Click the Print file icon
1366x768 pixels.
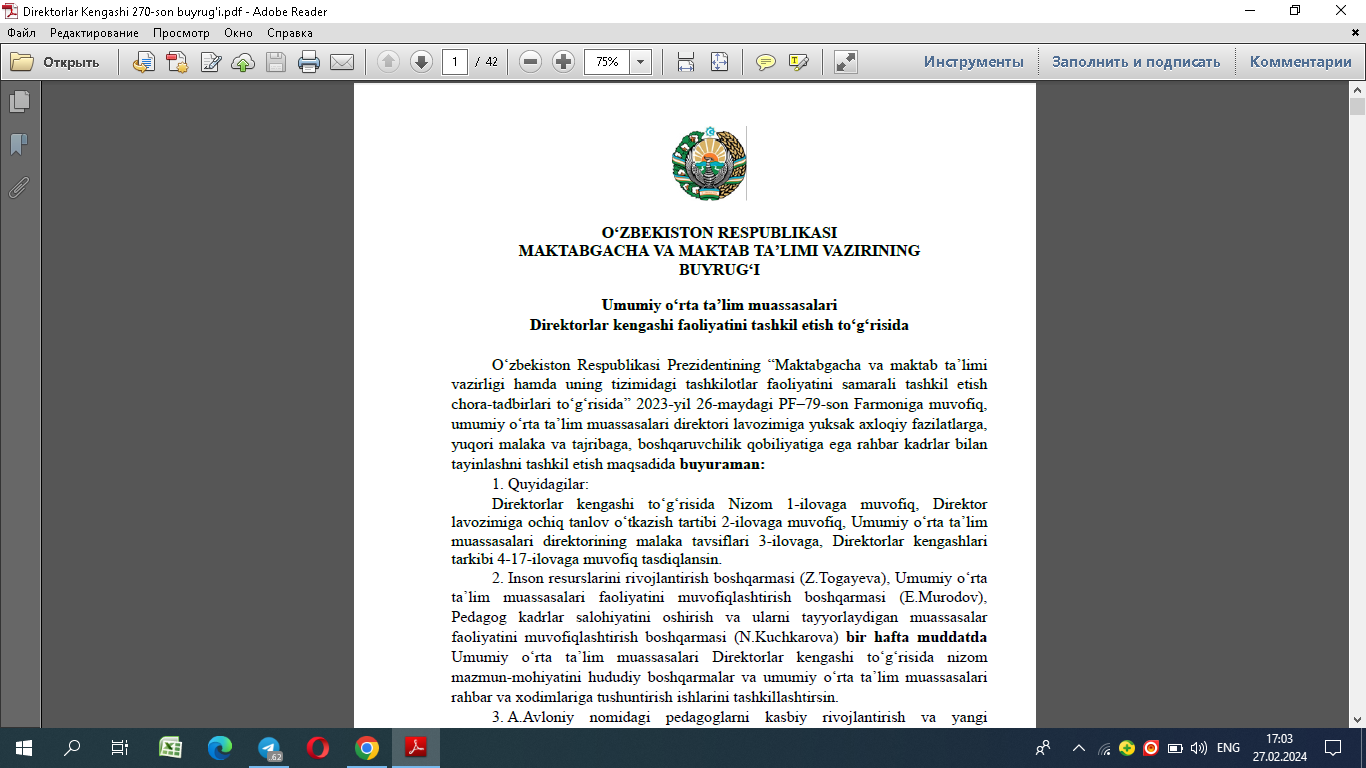(309, 62)
